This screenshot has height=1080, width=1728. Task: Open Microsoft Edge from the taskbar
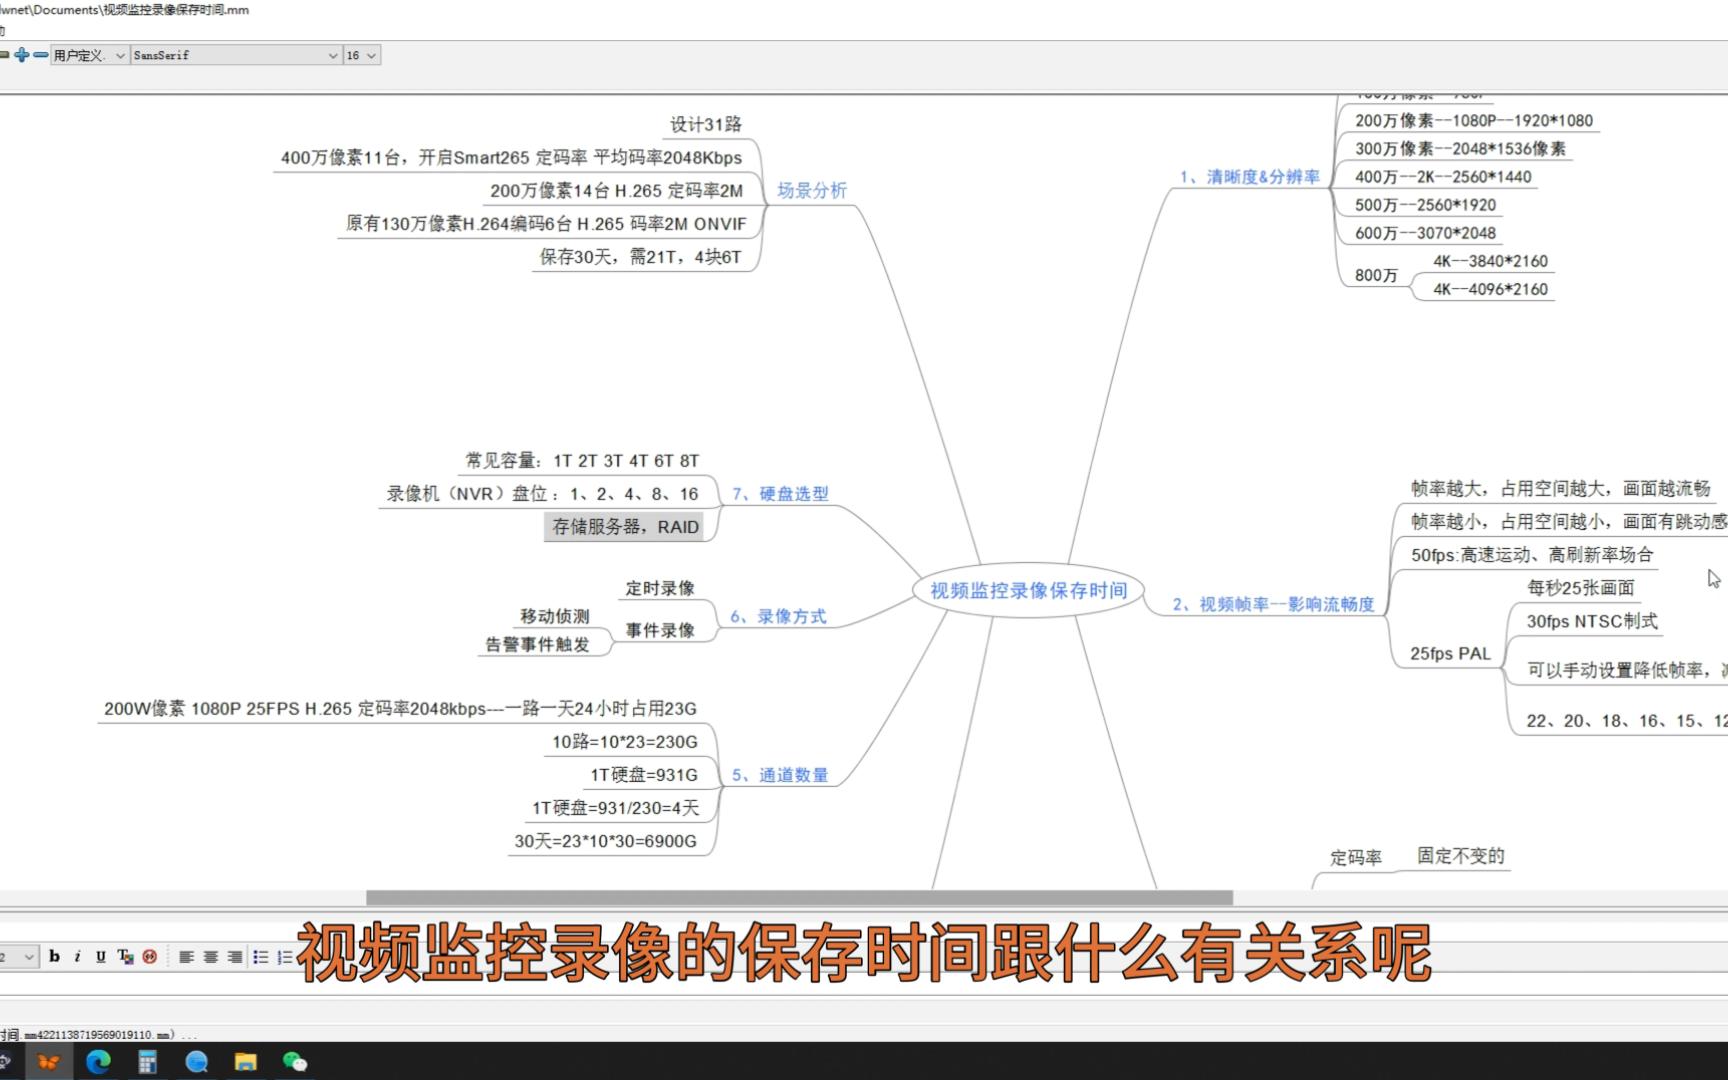click(98, 1062)
